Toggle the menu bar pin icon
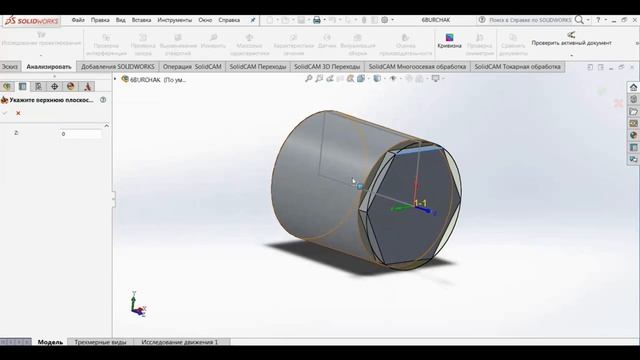The height and width of the screenshot is (360, 640). [253, 20]
